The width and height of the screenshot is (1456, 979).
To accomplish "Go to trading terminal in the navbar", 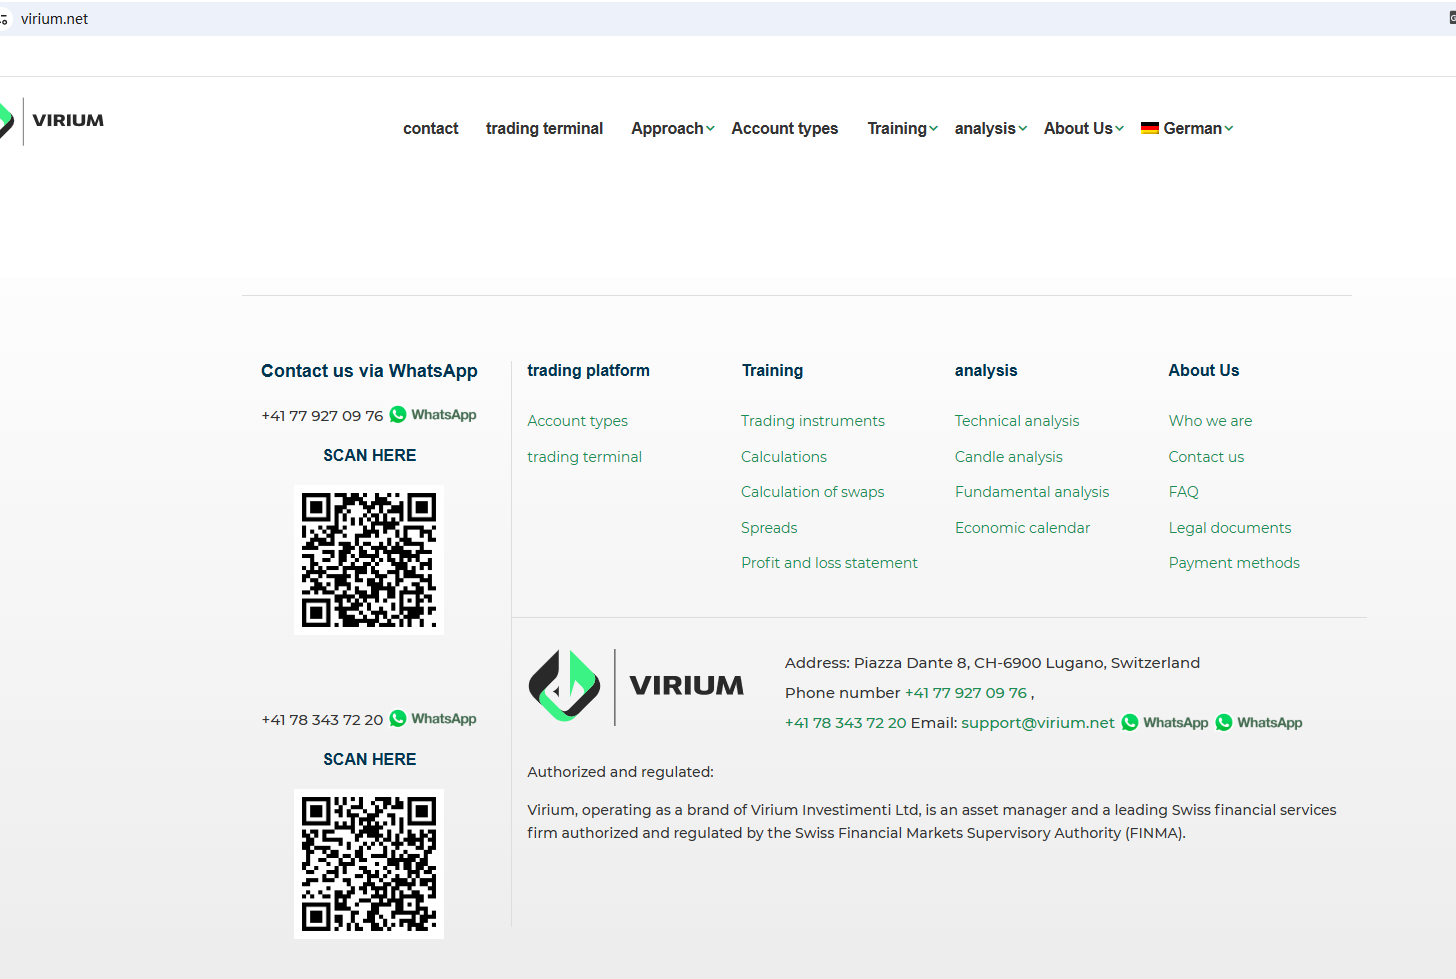I will click(544, 128).
